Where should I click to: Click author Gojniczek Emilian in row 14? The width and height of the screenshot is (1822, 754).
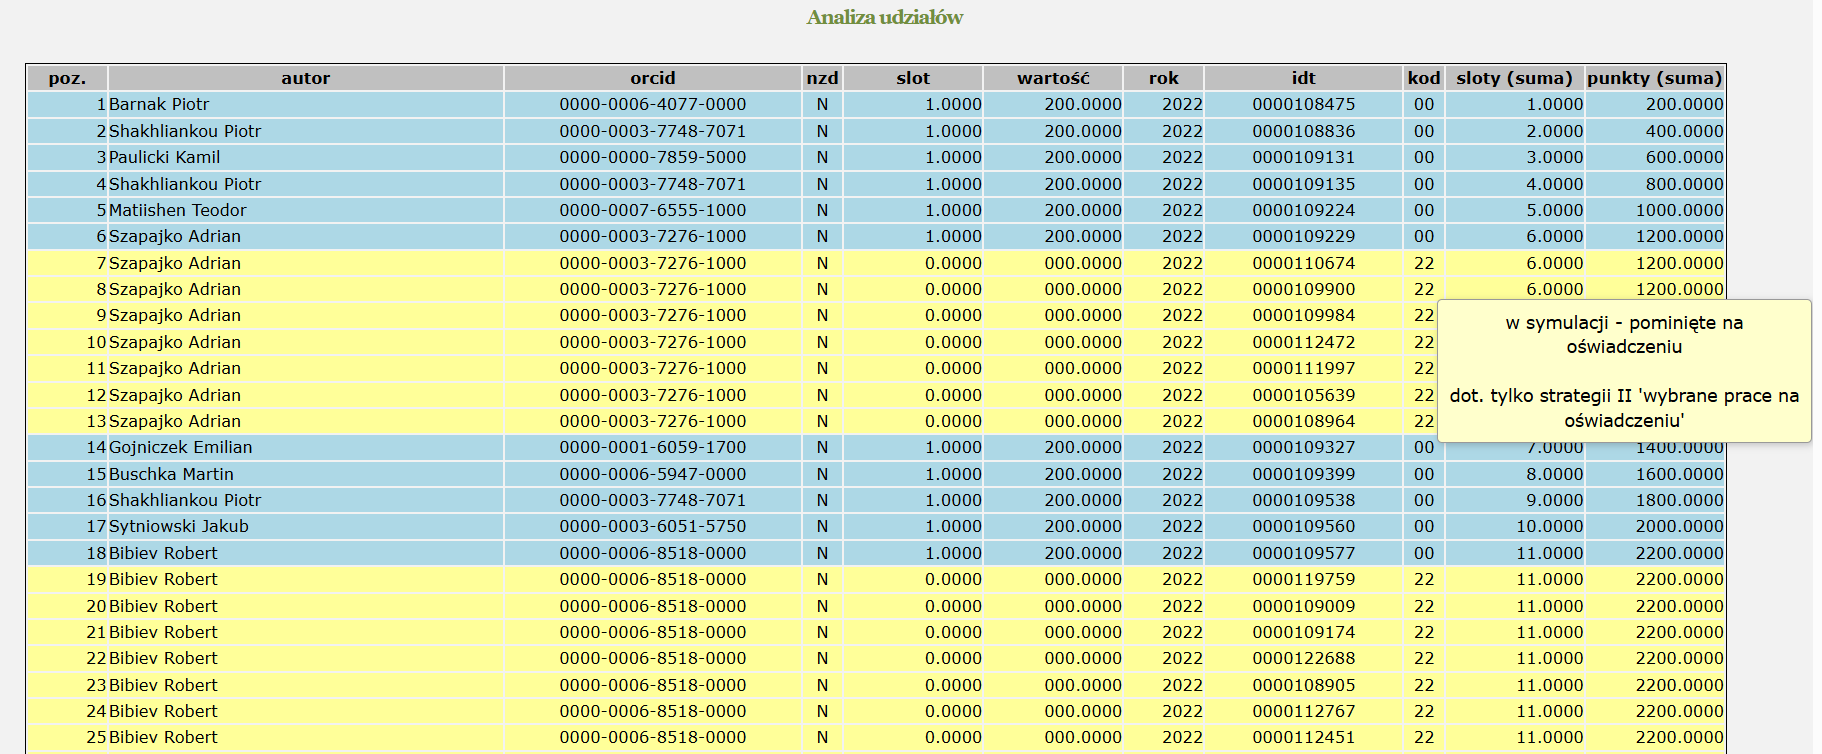(x=180, y=447)
